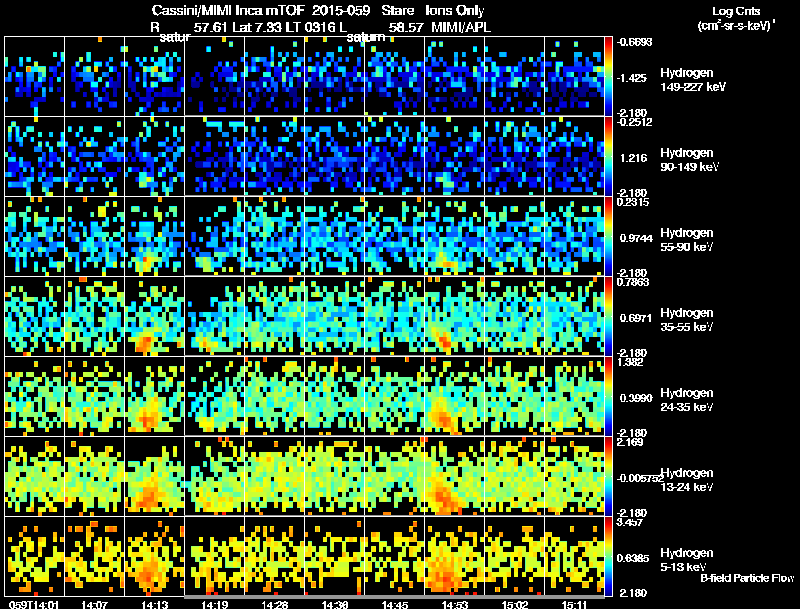Click the 14:07 time label

click(x=94, y=605)
